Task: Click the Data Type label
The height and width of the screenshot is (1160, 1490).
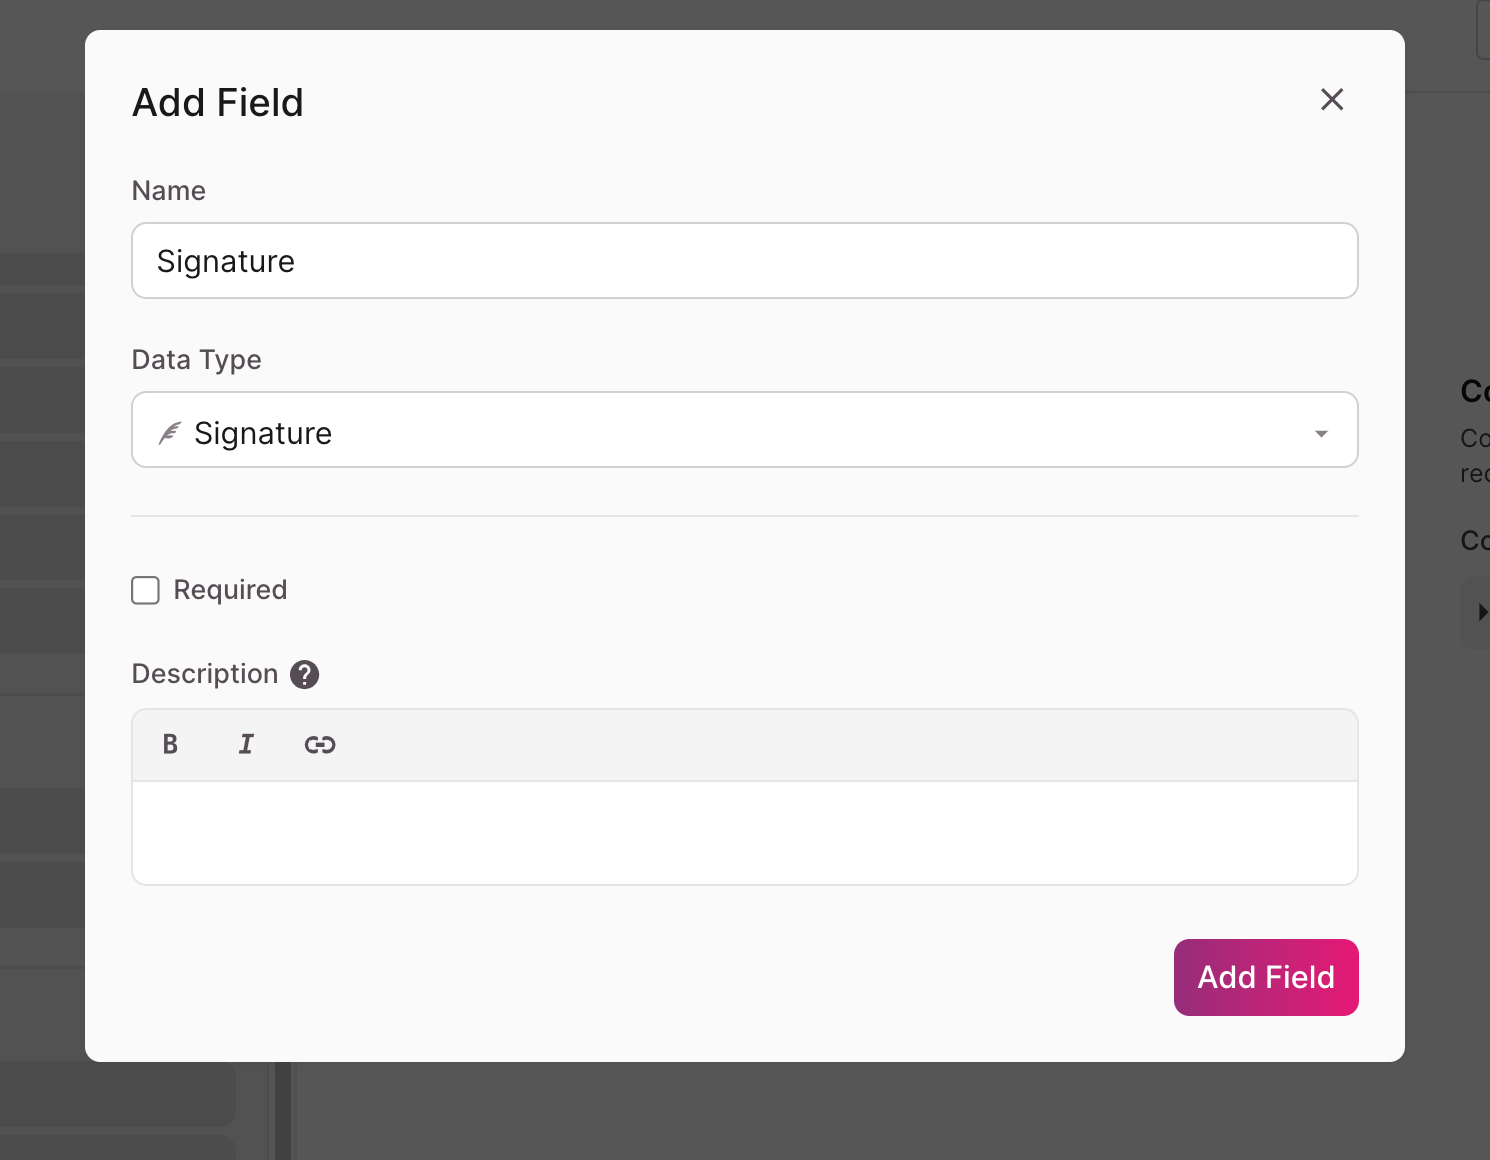Action: pos(197,360)
